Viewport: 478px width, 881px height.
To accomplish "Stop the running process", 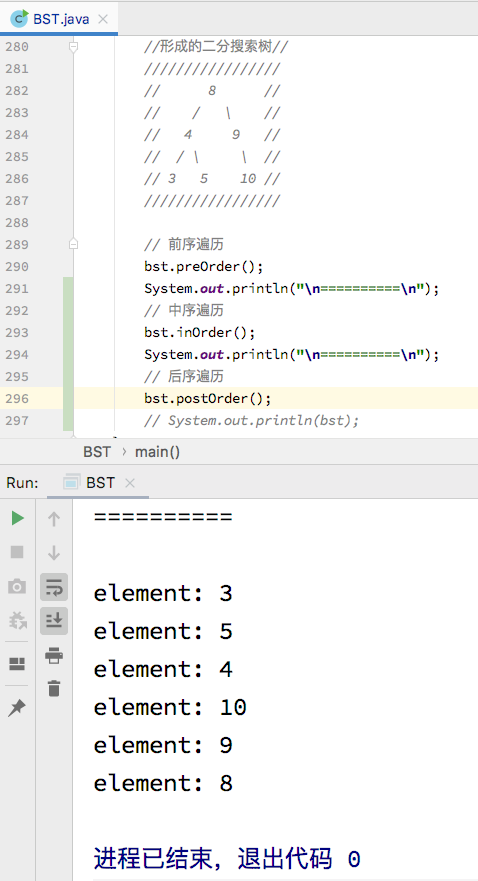I will click(x=17, y=552).
